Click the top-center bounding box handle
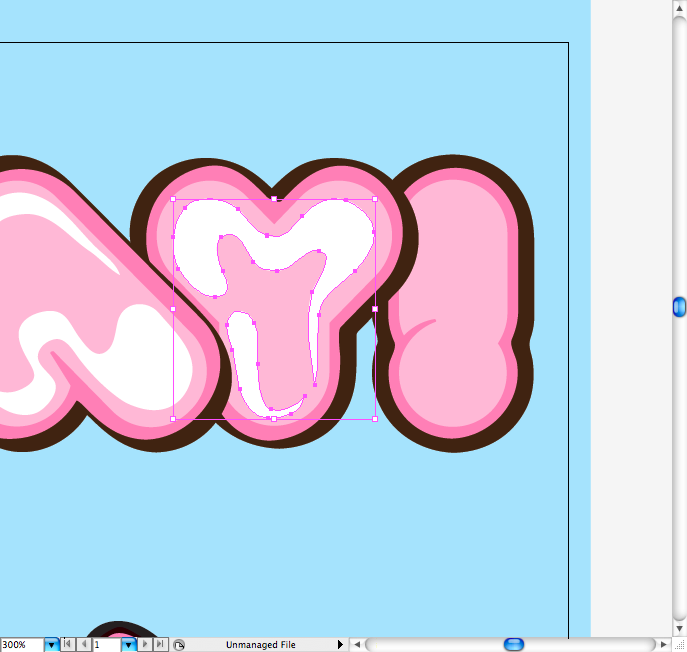 [x=274, y=199]
